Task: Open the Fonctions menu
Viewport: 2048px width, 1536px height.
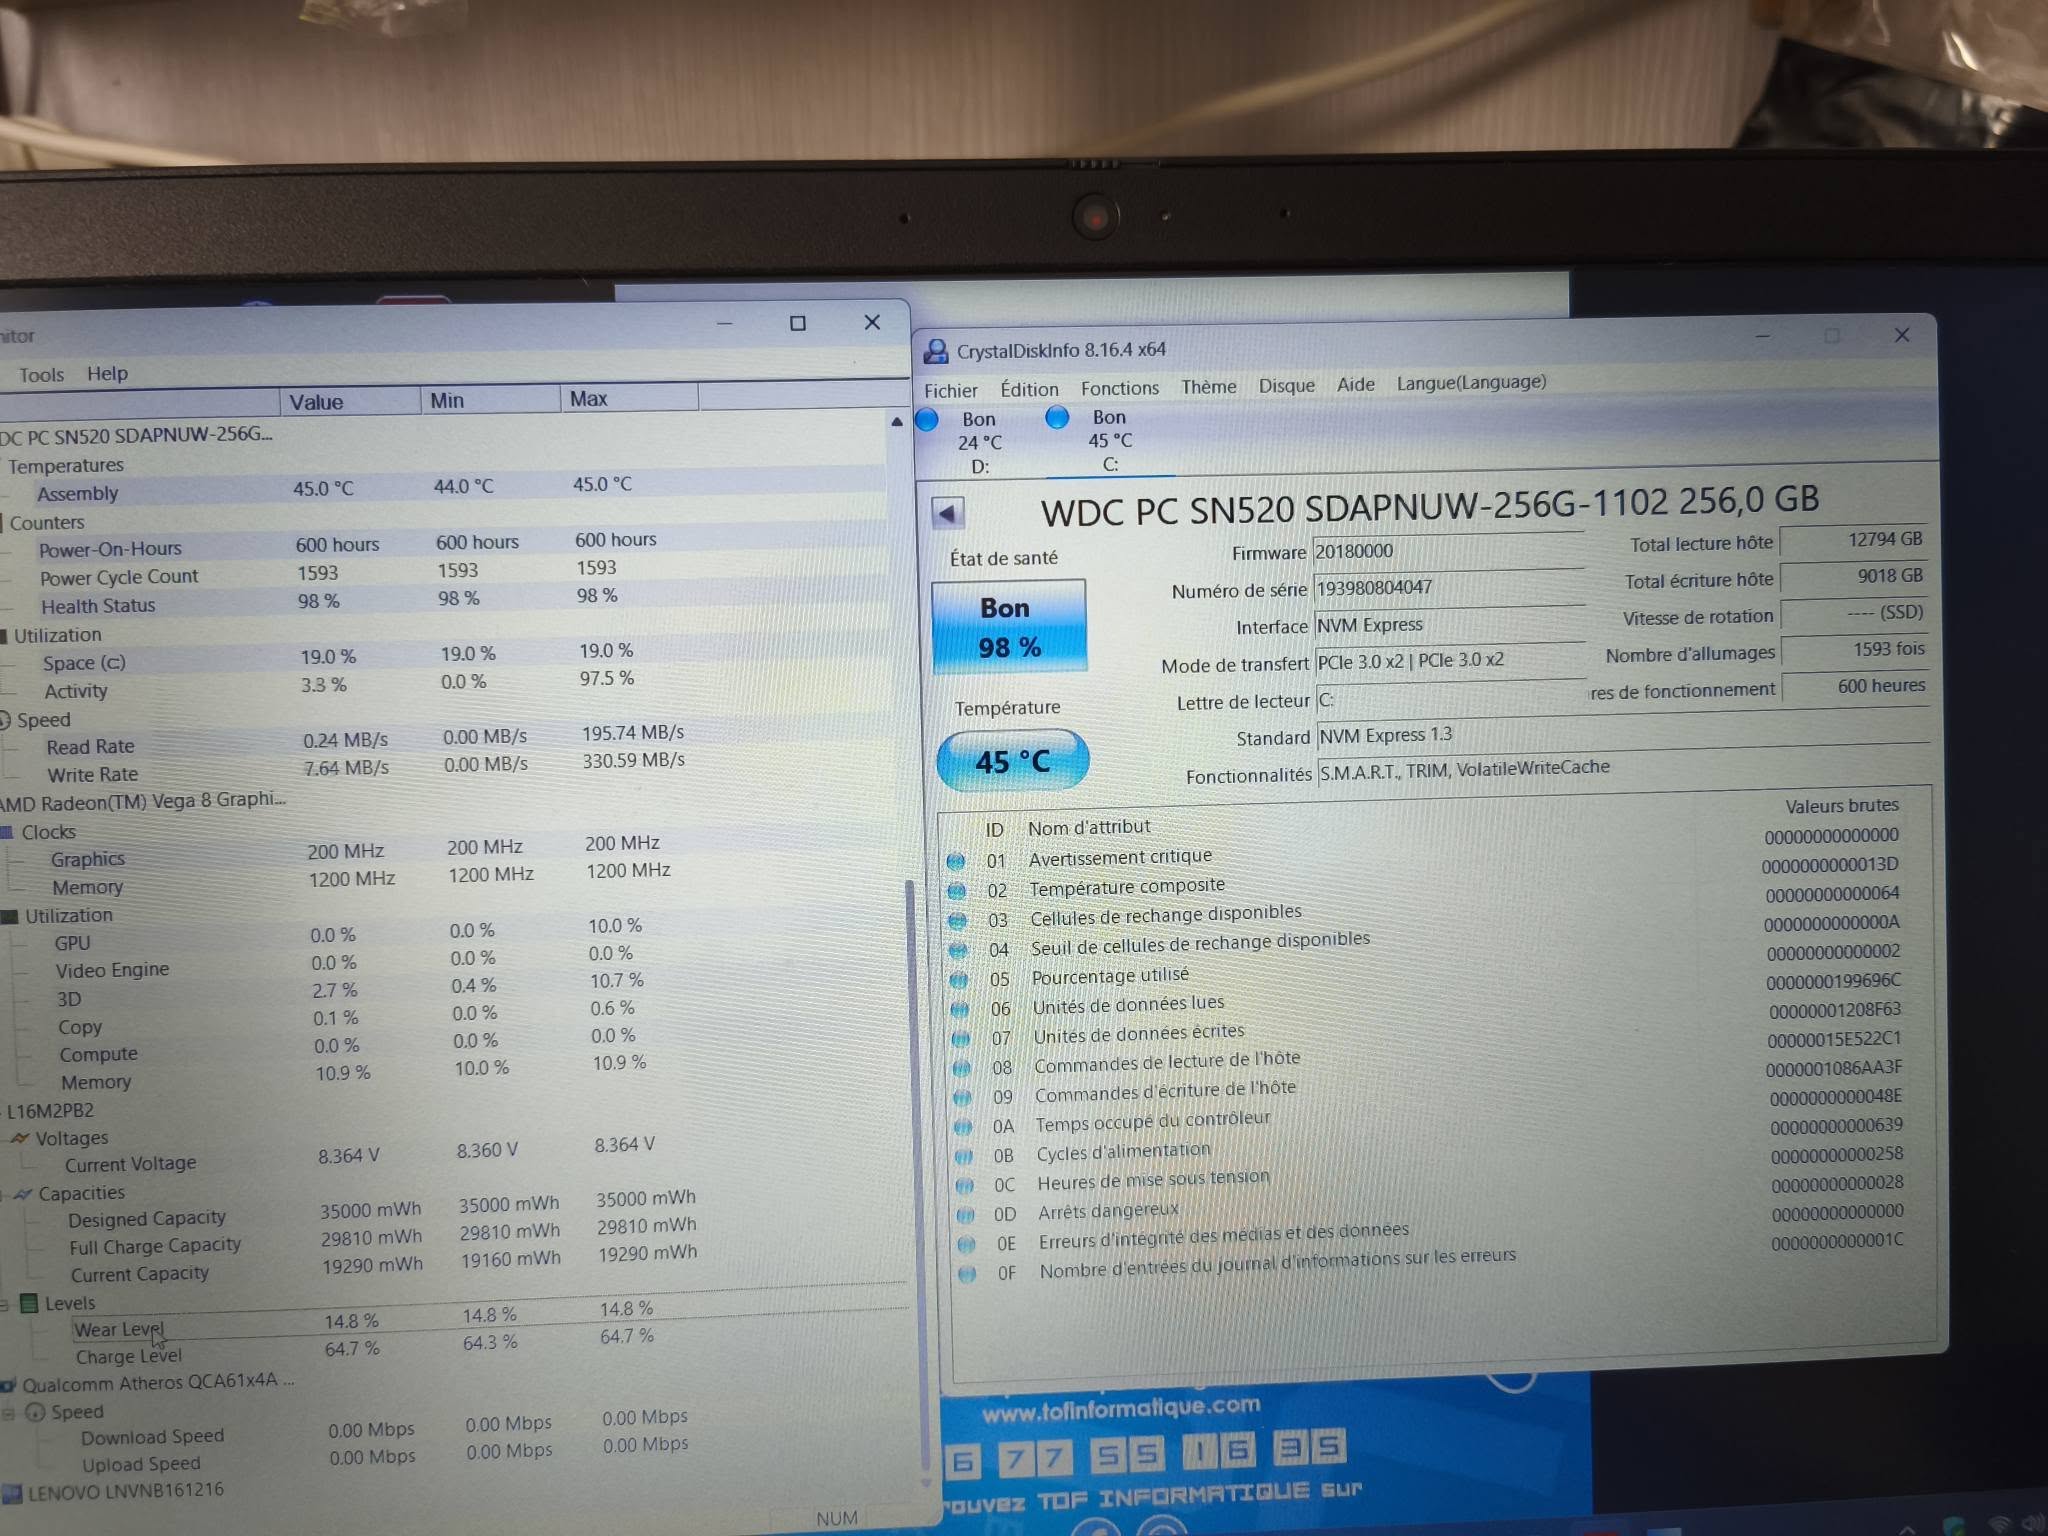Action: (1119, 388)
